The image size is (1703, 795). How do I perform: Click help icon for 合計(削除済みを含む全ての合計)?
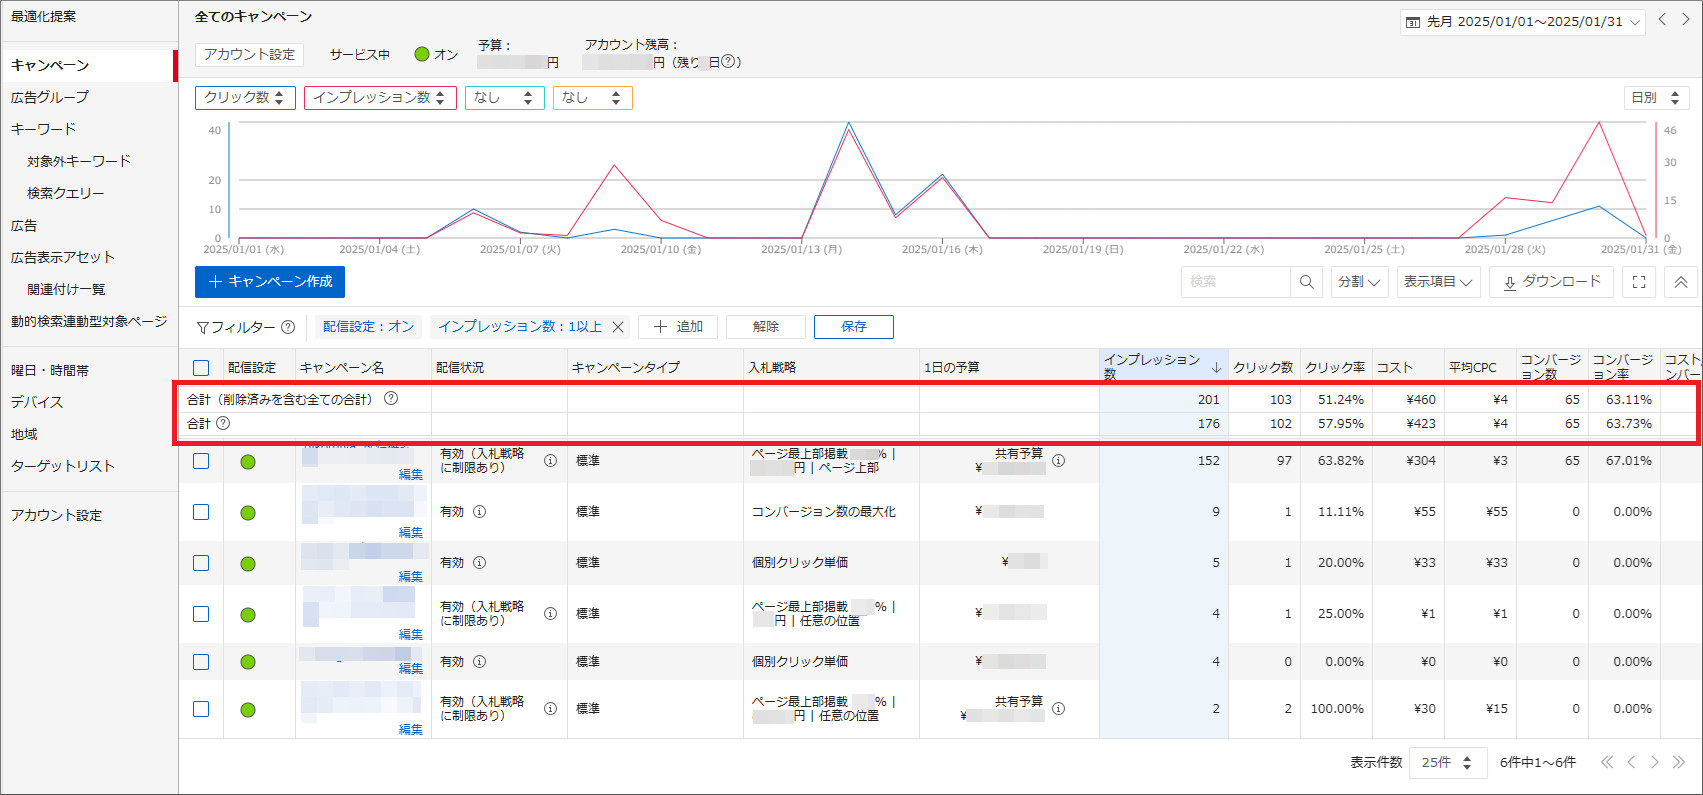391,398
